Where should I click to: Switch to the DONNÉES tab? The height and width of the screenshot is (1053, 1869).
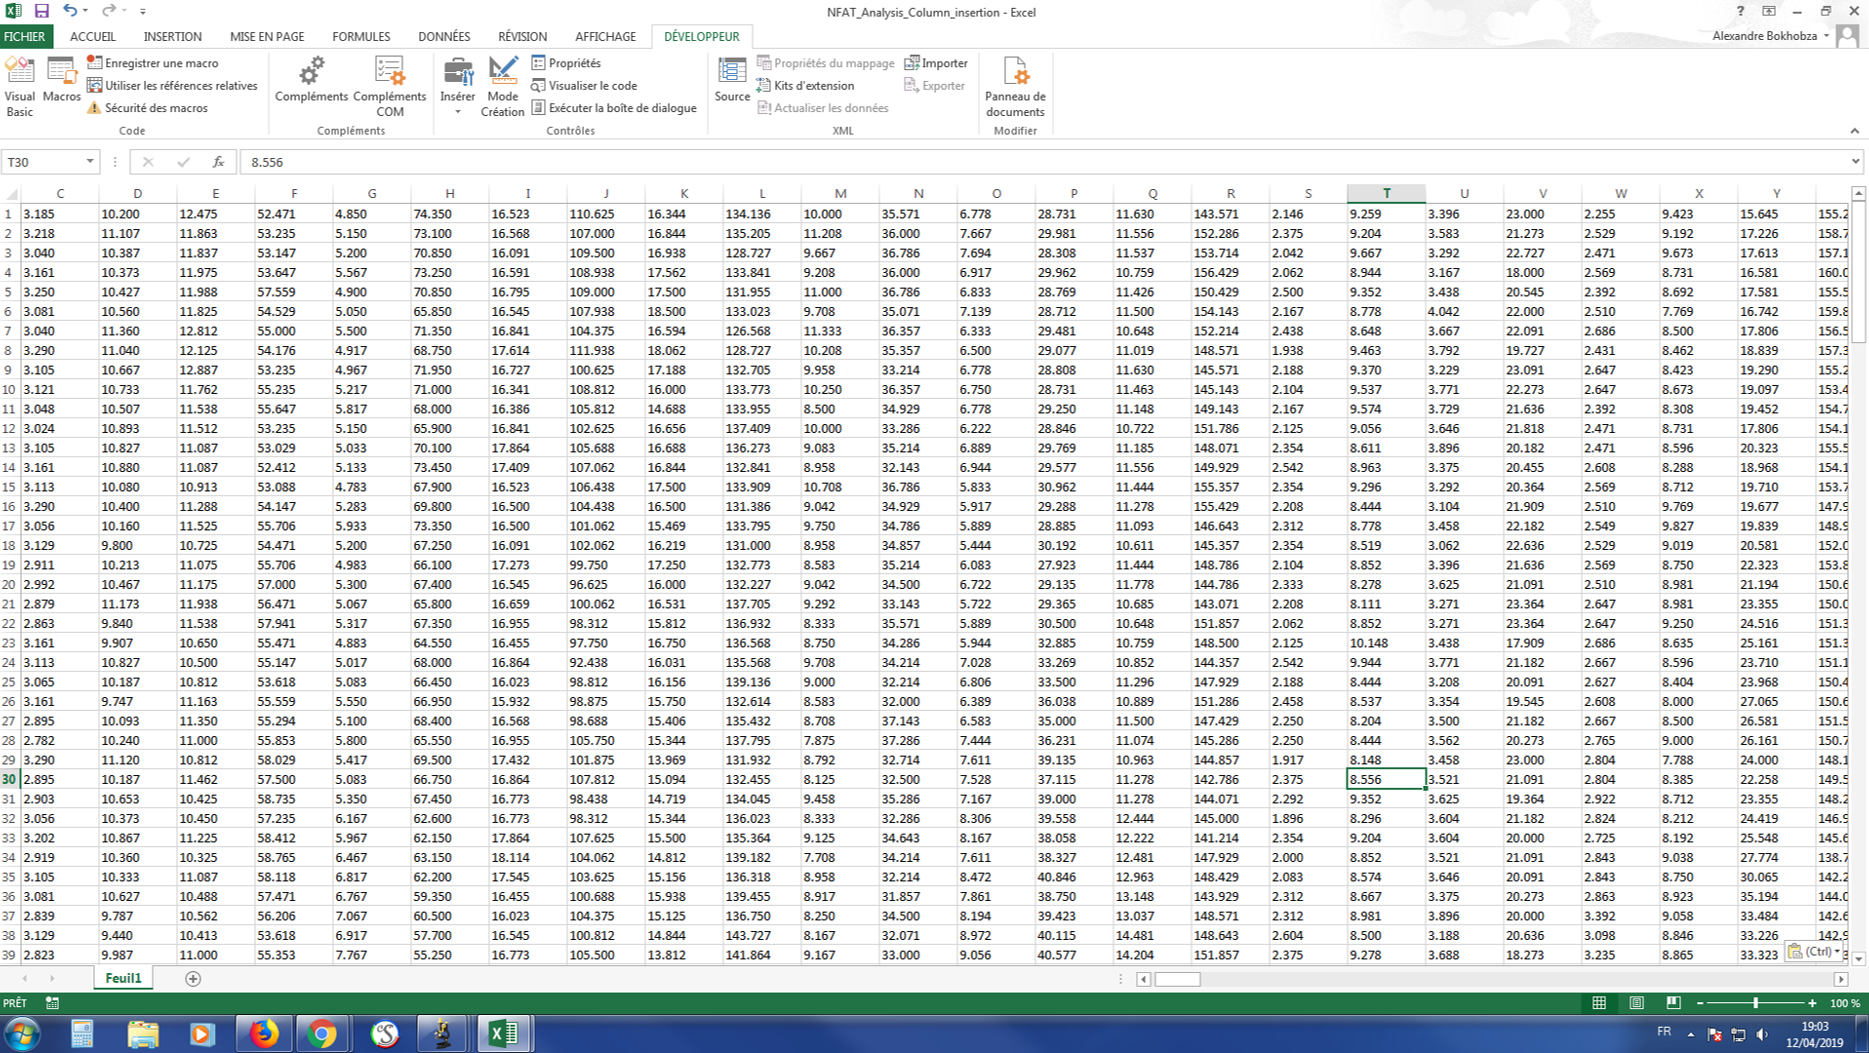444,36
